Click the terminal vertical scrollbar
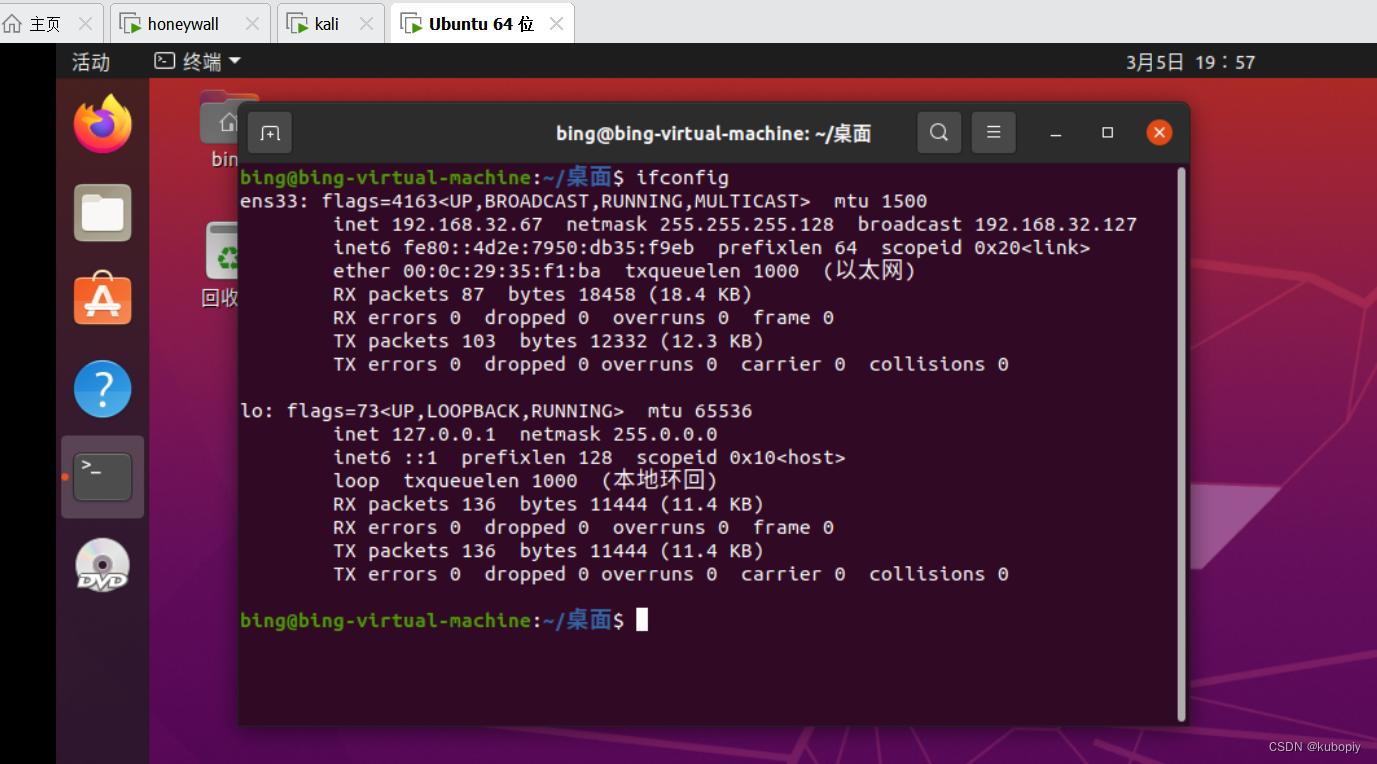This screenshot has height=764, width=1377. point(1181,443)
